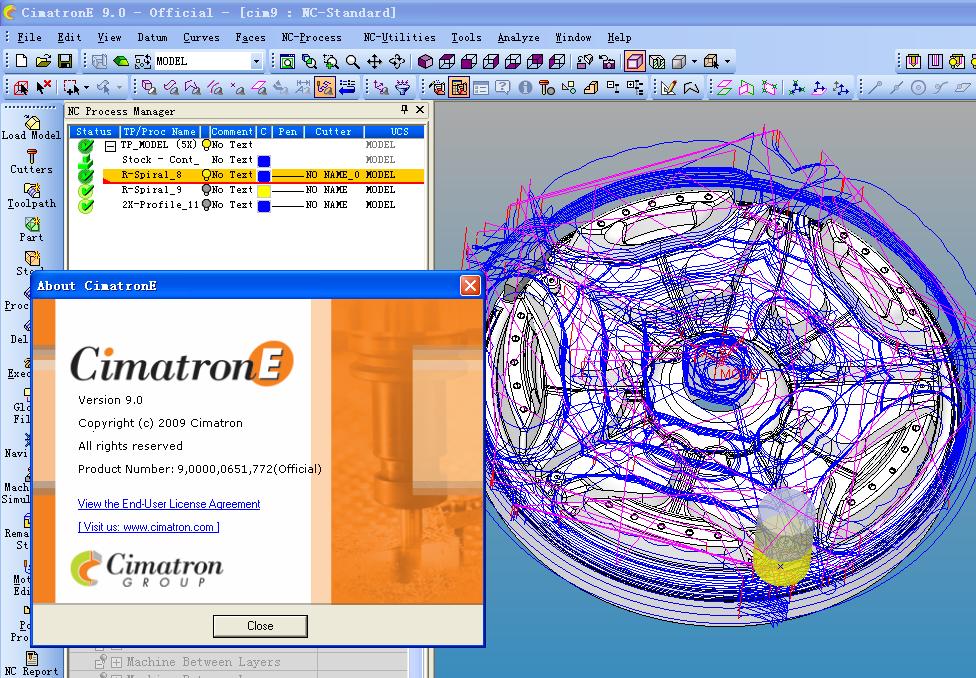
Task: Click the tree structure toolbar icon
Action: (635, 87)
